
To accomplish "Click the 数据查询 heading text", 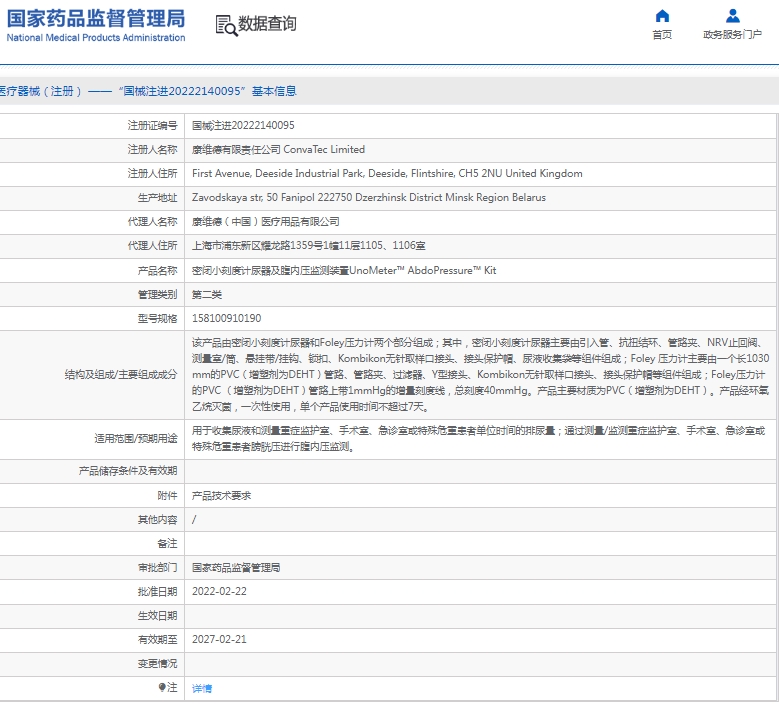I will [267, 23].
